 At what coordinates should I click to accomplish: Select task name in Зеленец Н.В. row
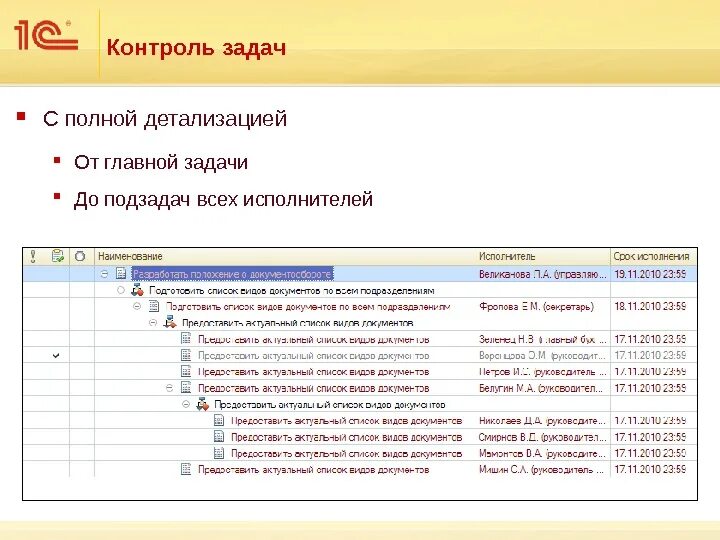point(314,339)
